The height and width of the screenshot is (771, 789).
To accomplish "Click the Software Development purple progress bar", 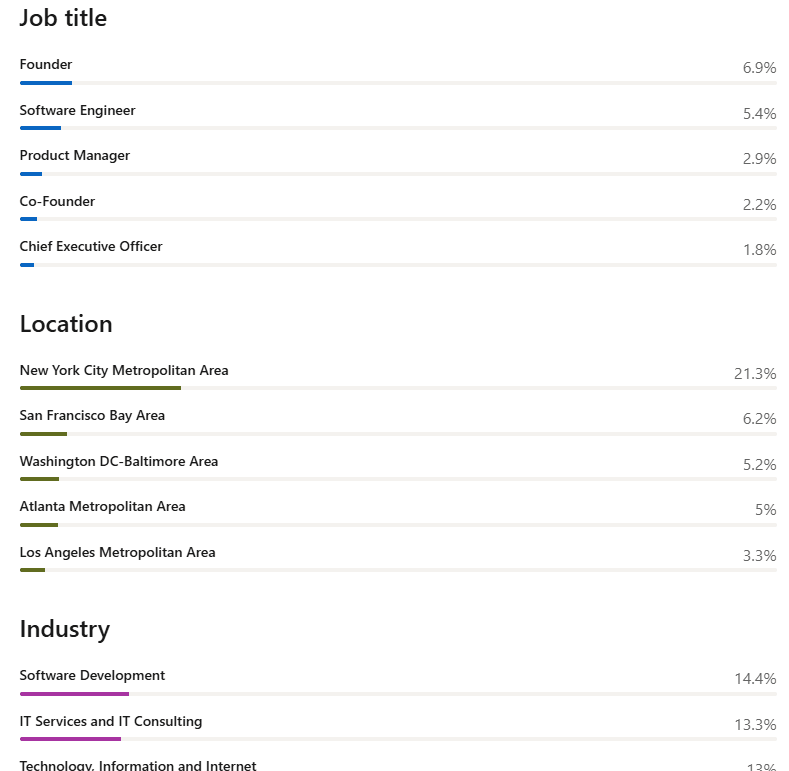I will pyautogui.click(x=74, y=693).
